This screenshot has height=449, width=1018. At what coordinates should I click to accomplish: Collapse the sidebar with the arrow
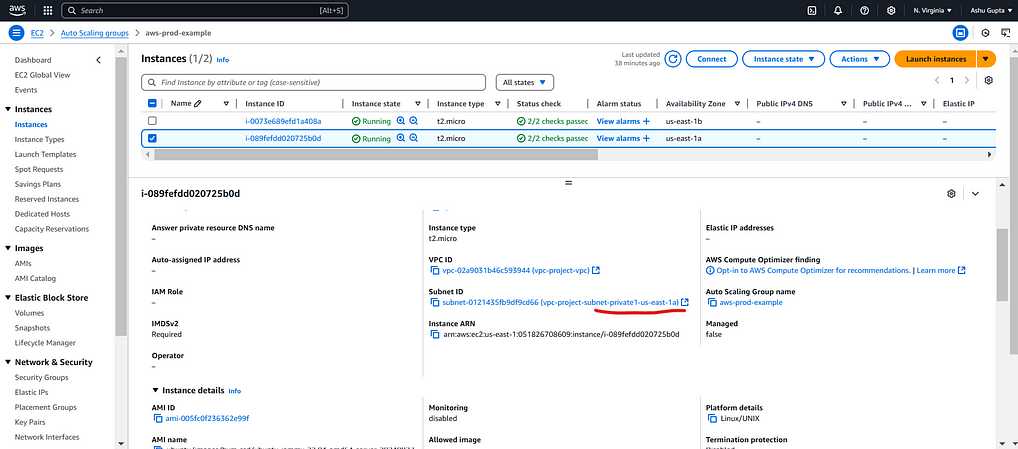coord(99,60)
